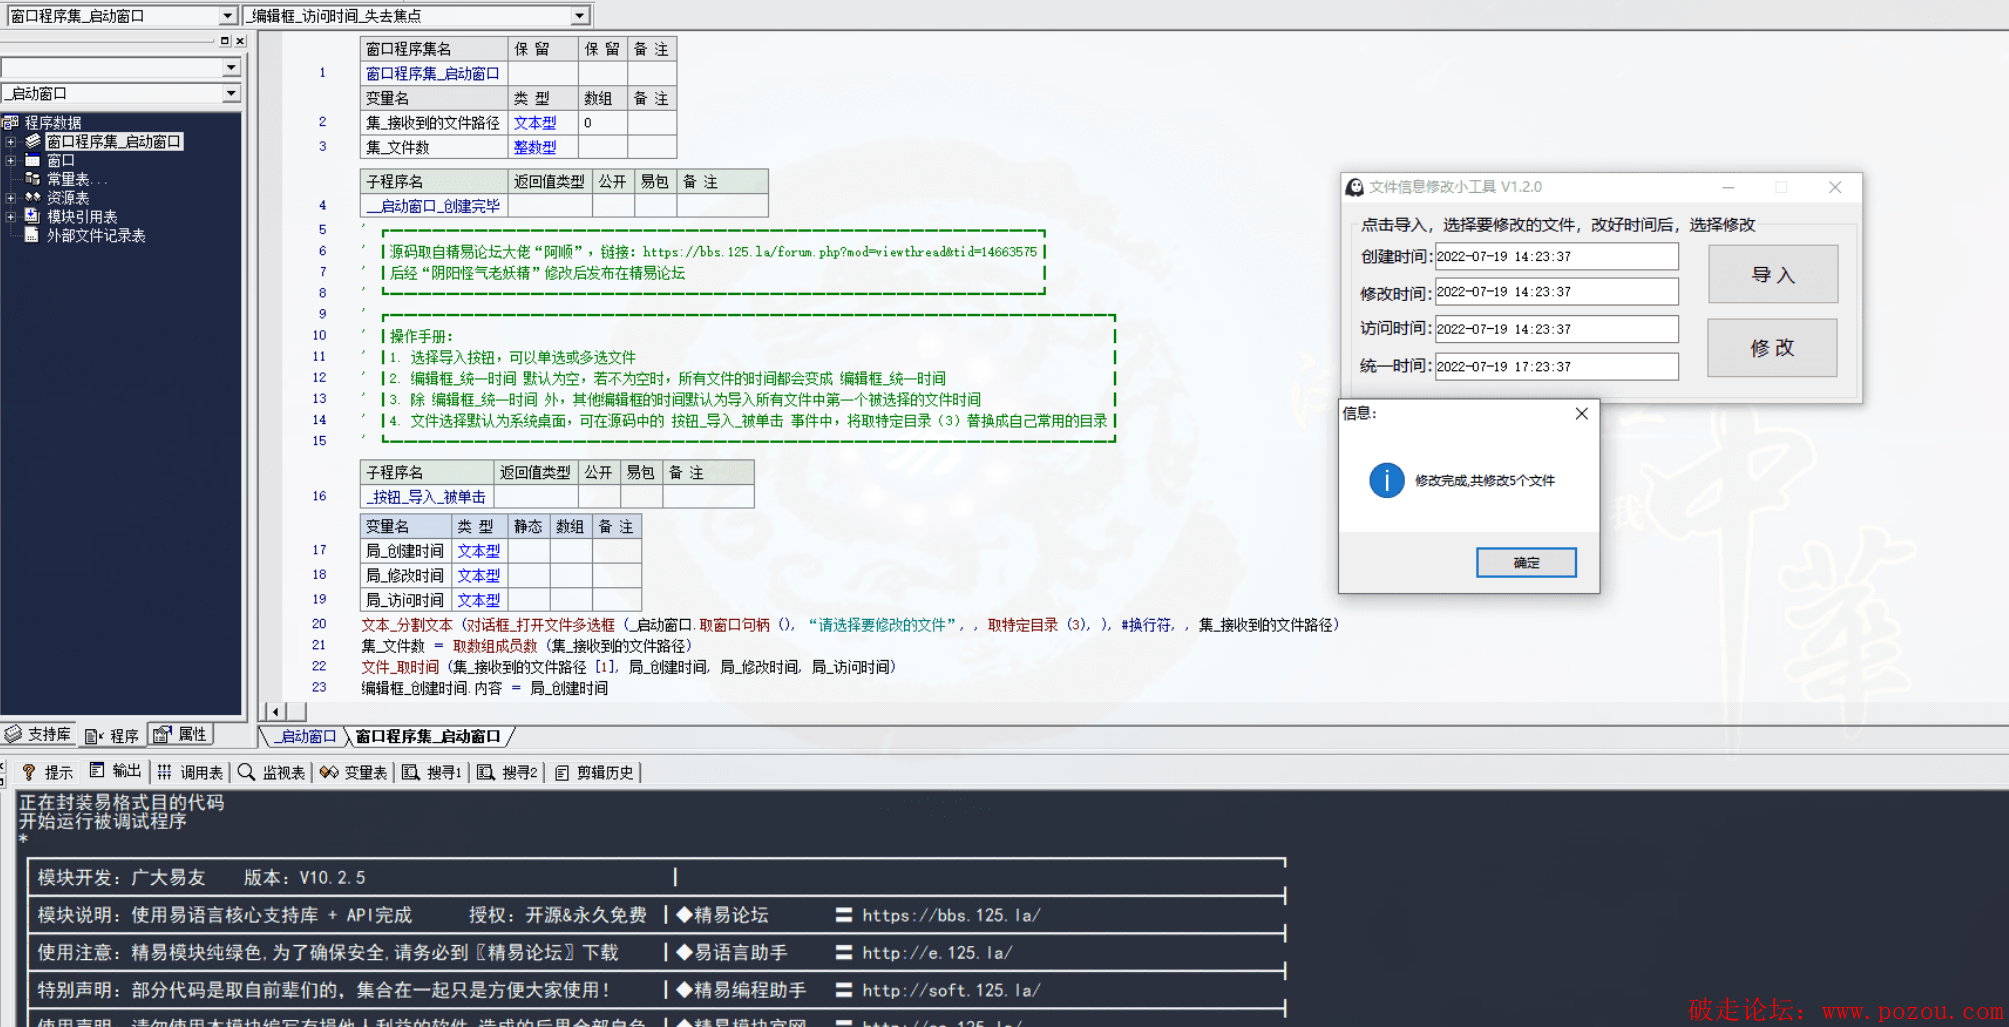Click the 外部文件记录表 tree item

(96, 235)
